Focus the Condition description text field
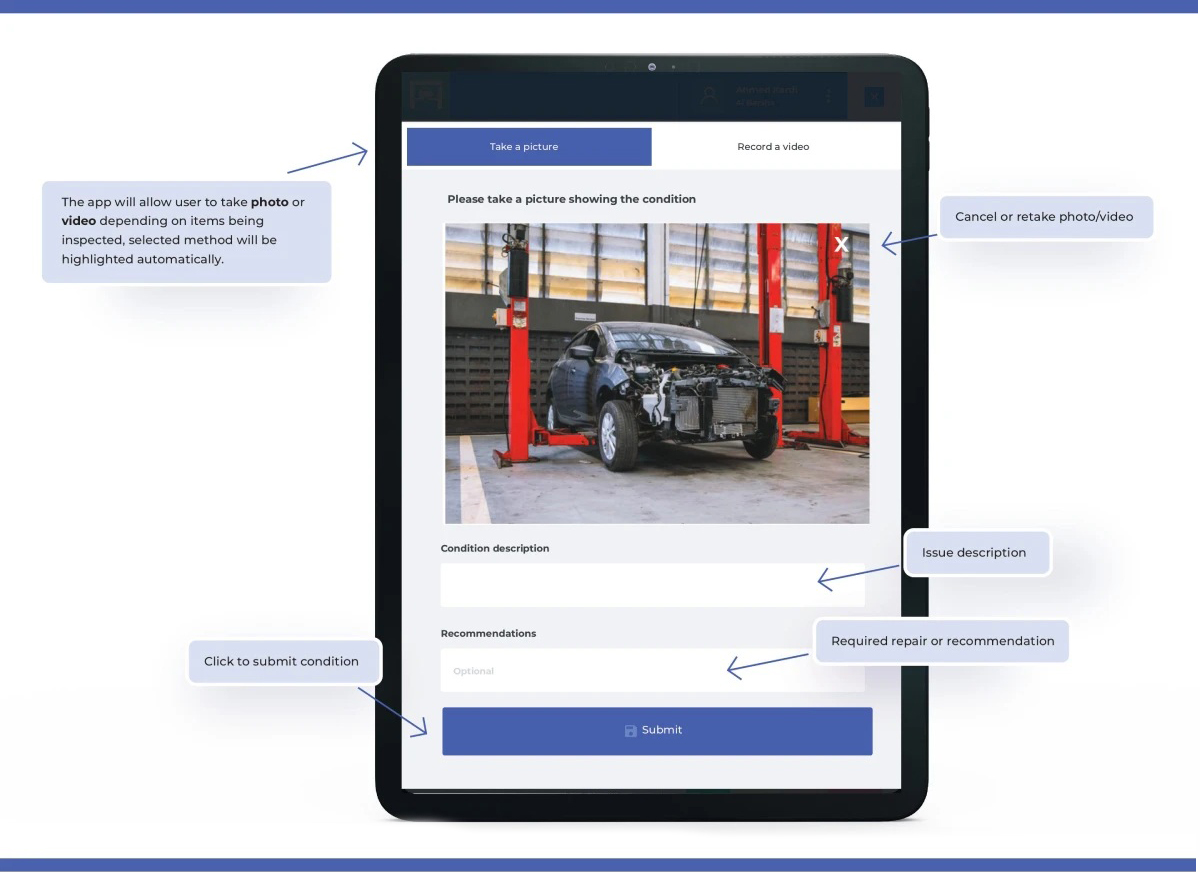The width and height of the screenshot is (1200, 872). 652,585
